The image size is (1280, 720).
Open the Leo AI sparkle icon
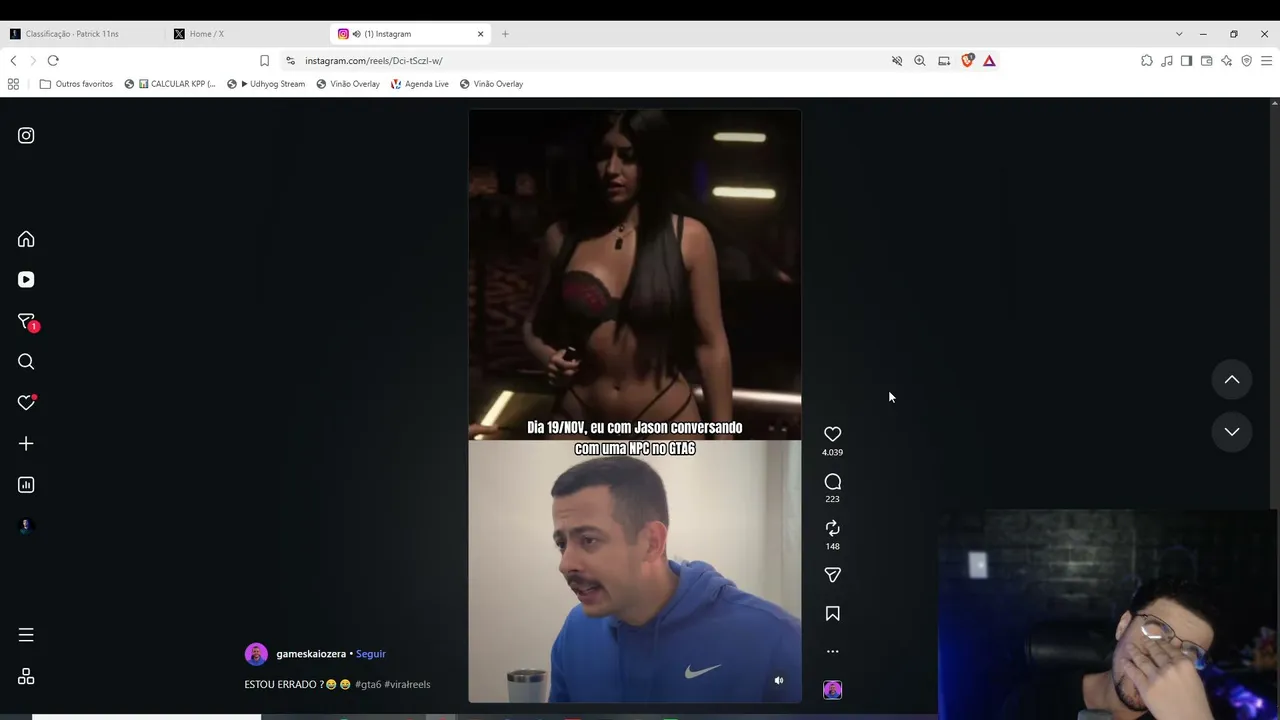click(x=1227, y=61)
